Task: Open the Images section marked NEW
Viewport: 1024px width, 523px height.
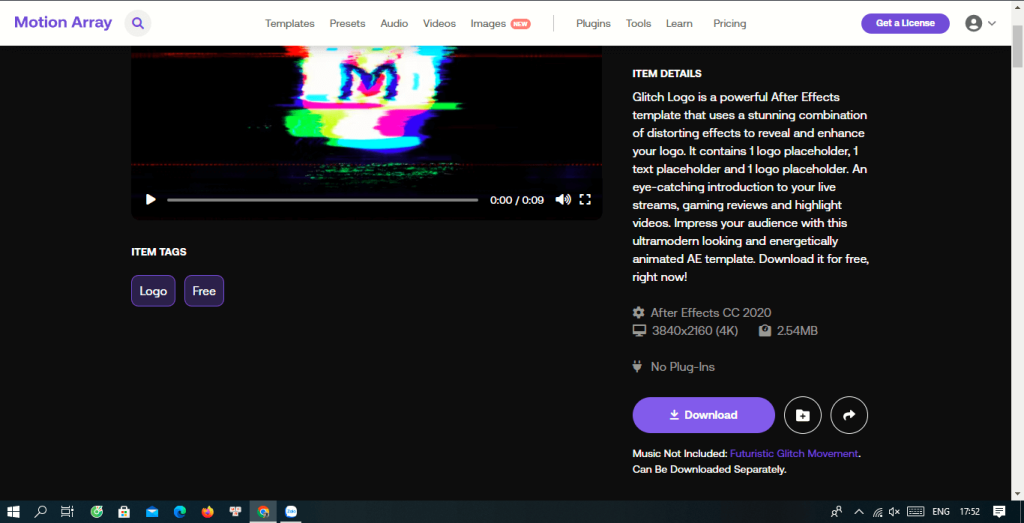Action: [x=500, y=24]
